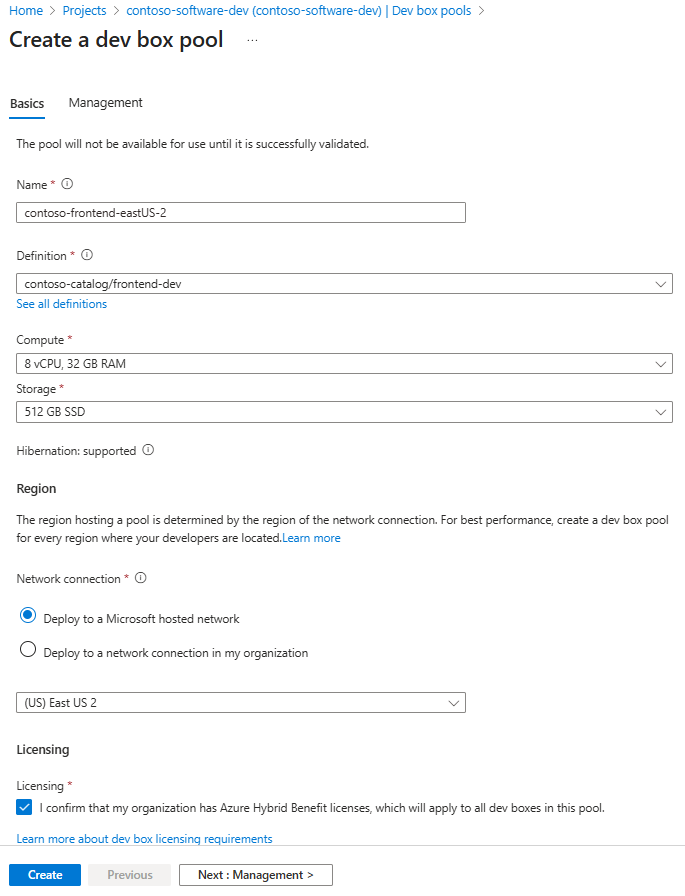685x896 pixels.
Task: Click the info icon next to Name
Action: pyautogui.click(x=67, y=184)
